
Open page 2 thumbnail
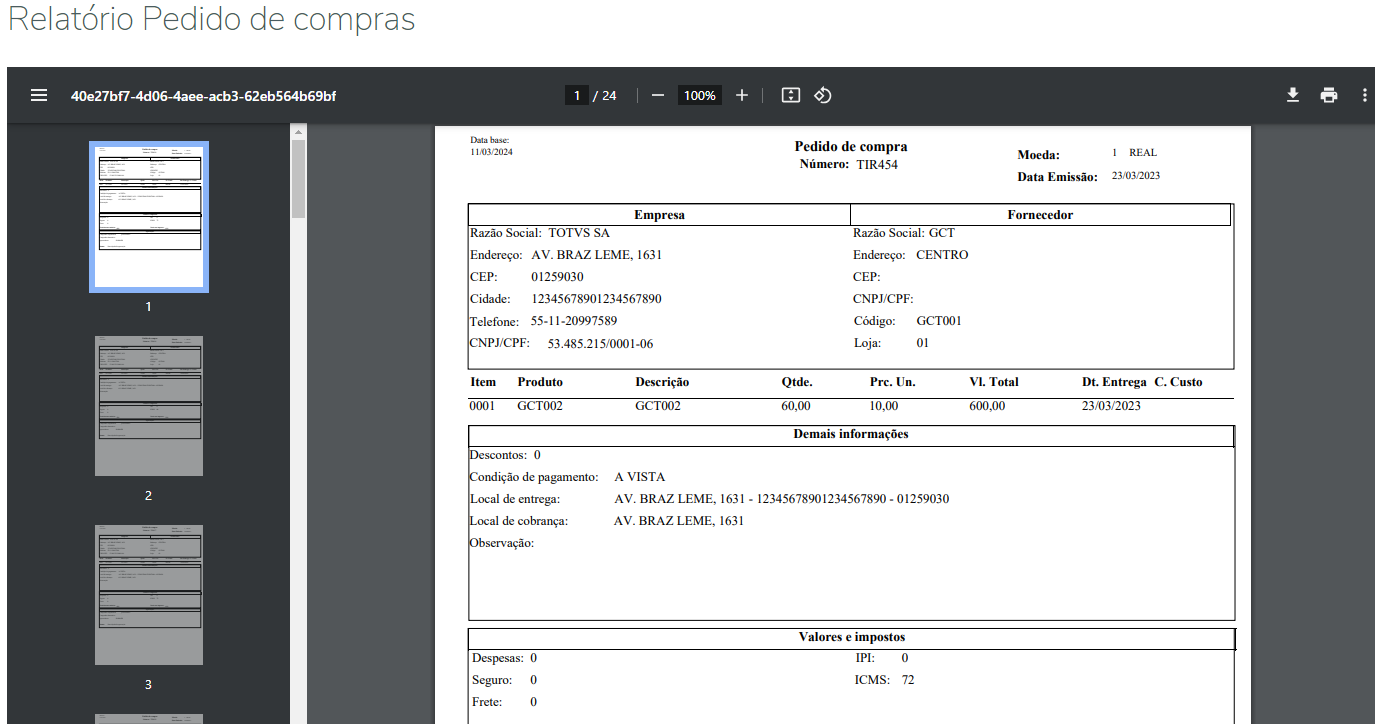(x=149, y=406)
